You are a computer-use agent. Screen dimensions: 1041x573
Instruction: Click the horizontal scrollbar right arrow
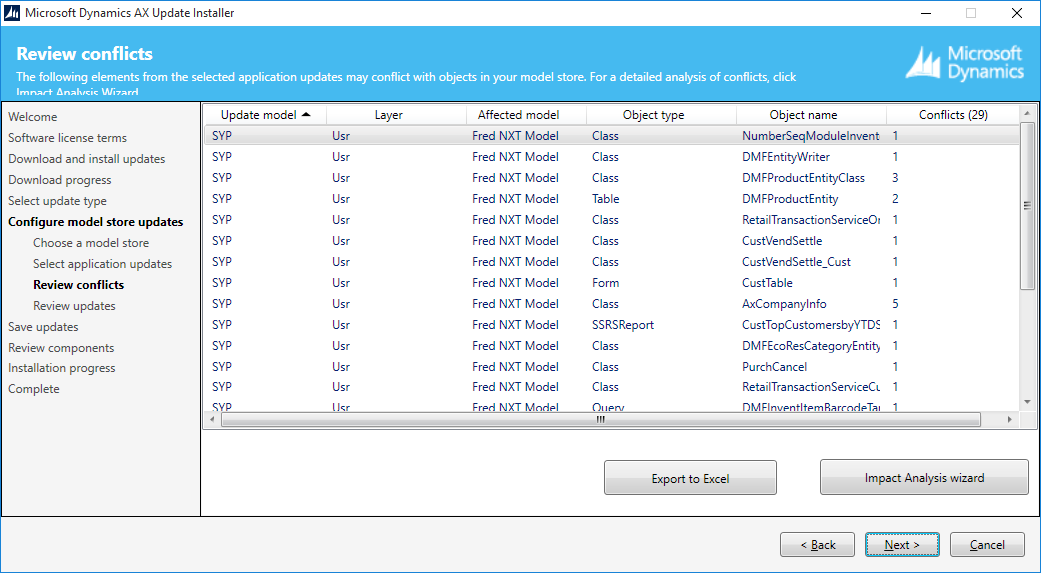pyautogui.click(x=1010, y=420)
